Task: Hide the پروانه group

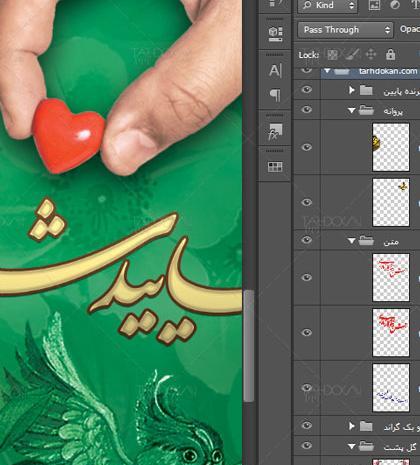Action: tap(307, 110)
